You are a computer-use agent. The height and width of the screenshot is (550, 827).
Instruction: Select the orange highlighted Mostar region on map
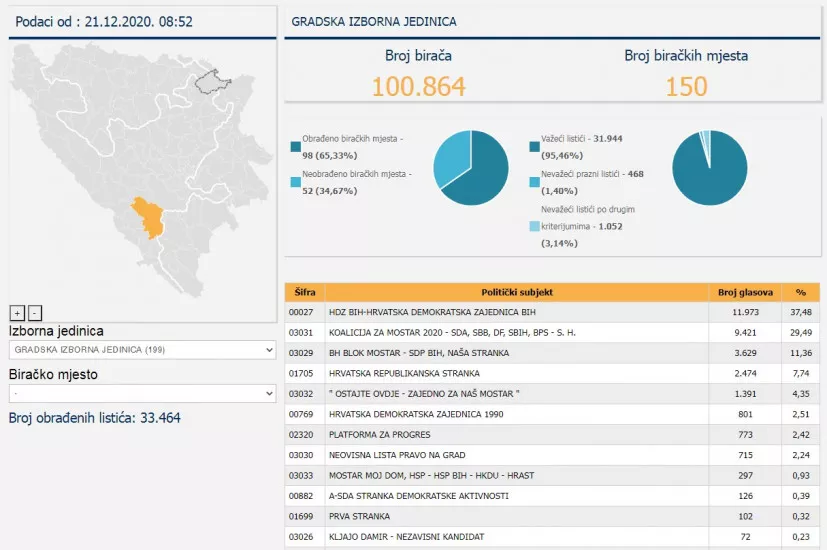[150, 217]
